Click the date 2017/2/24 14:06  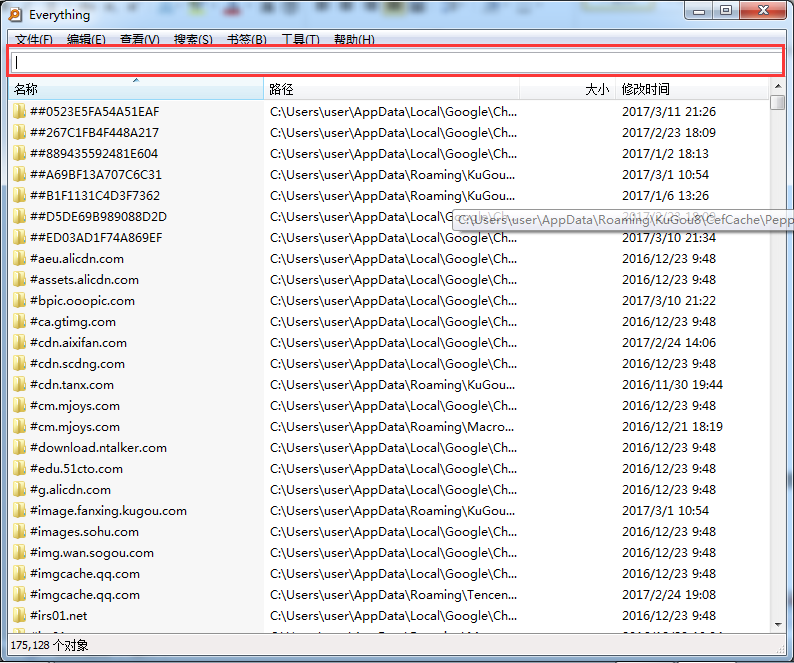point(669,343)
